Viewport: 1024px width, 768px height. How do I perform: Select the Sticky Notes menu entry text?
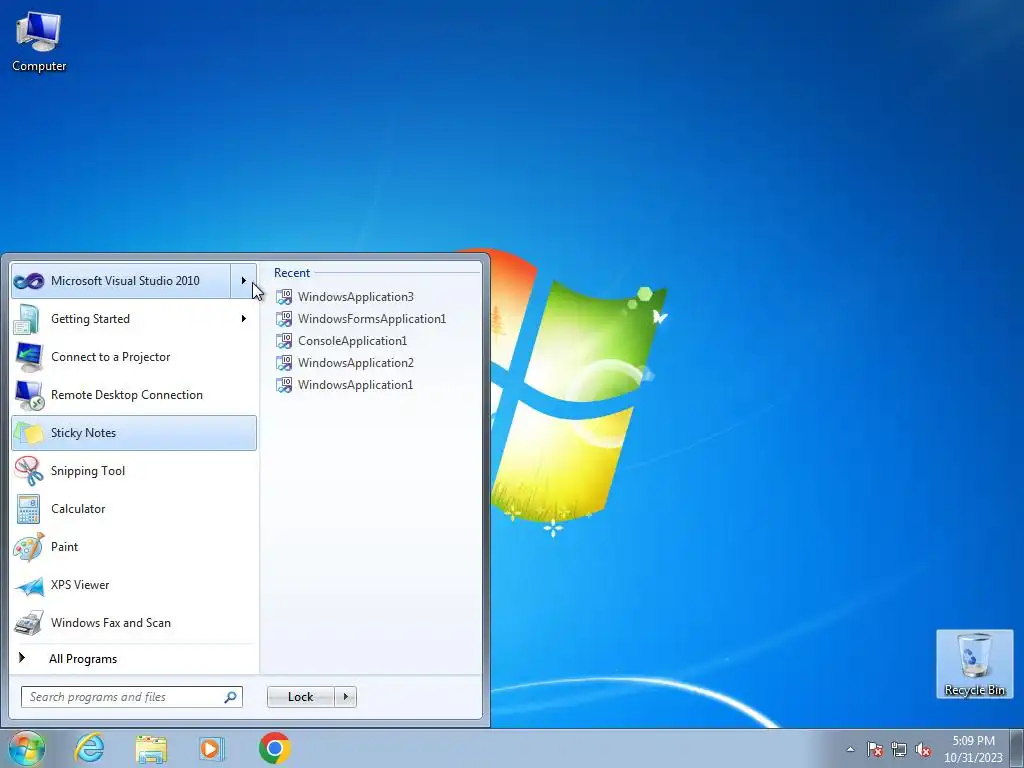(84, 433)
